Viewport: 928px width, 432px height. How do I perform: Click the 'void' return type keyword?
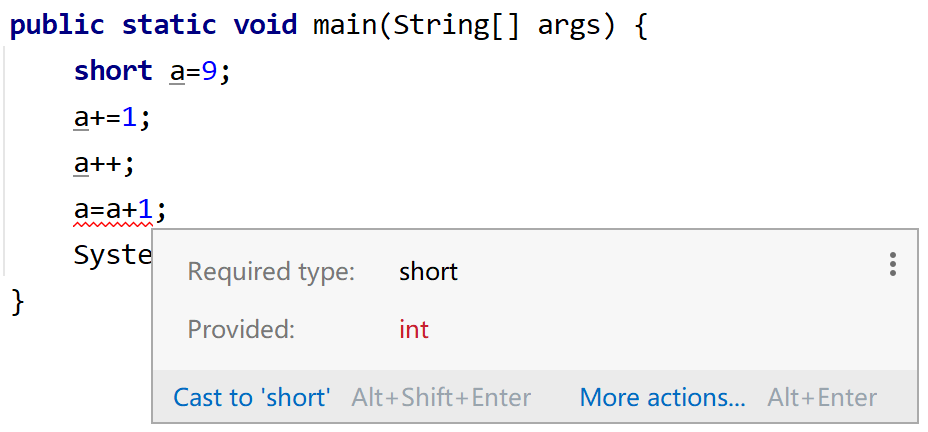(266, 25)
